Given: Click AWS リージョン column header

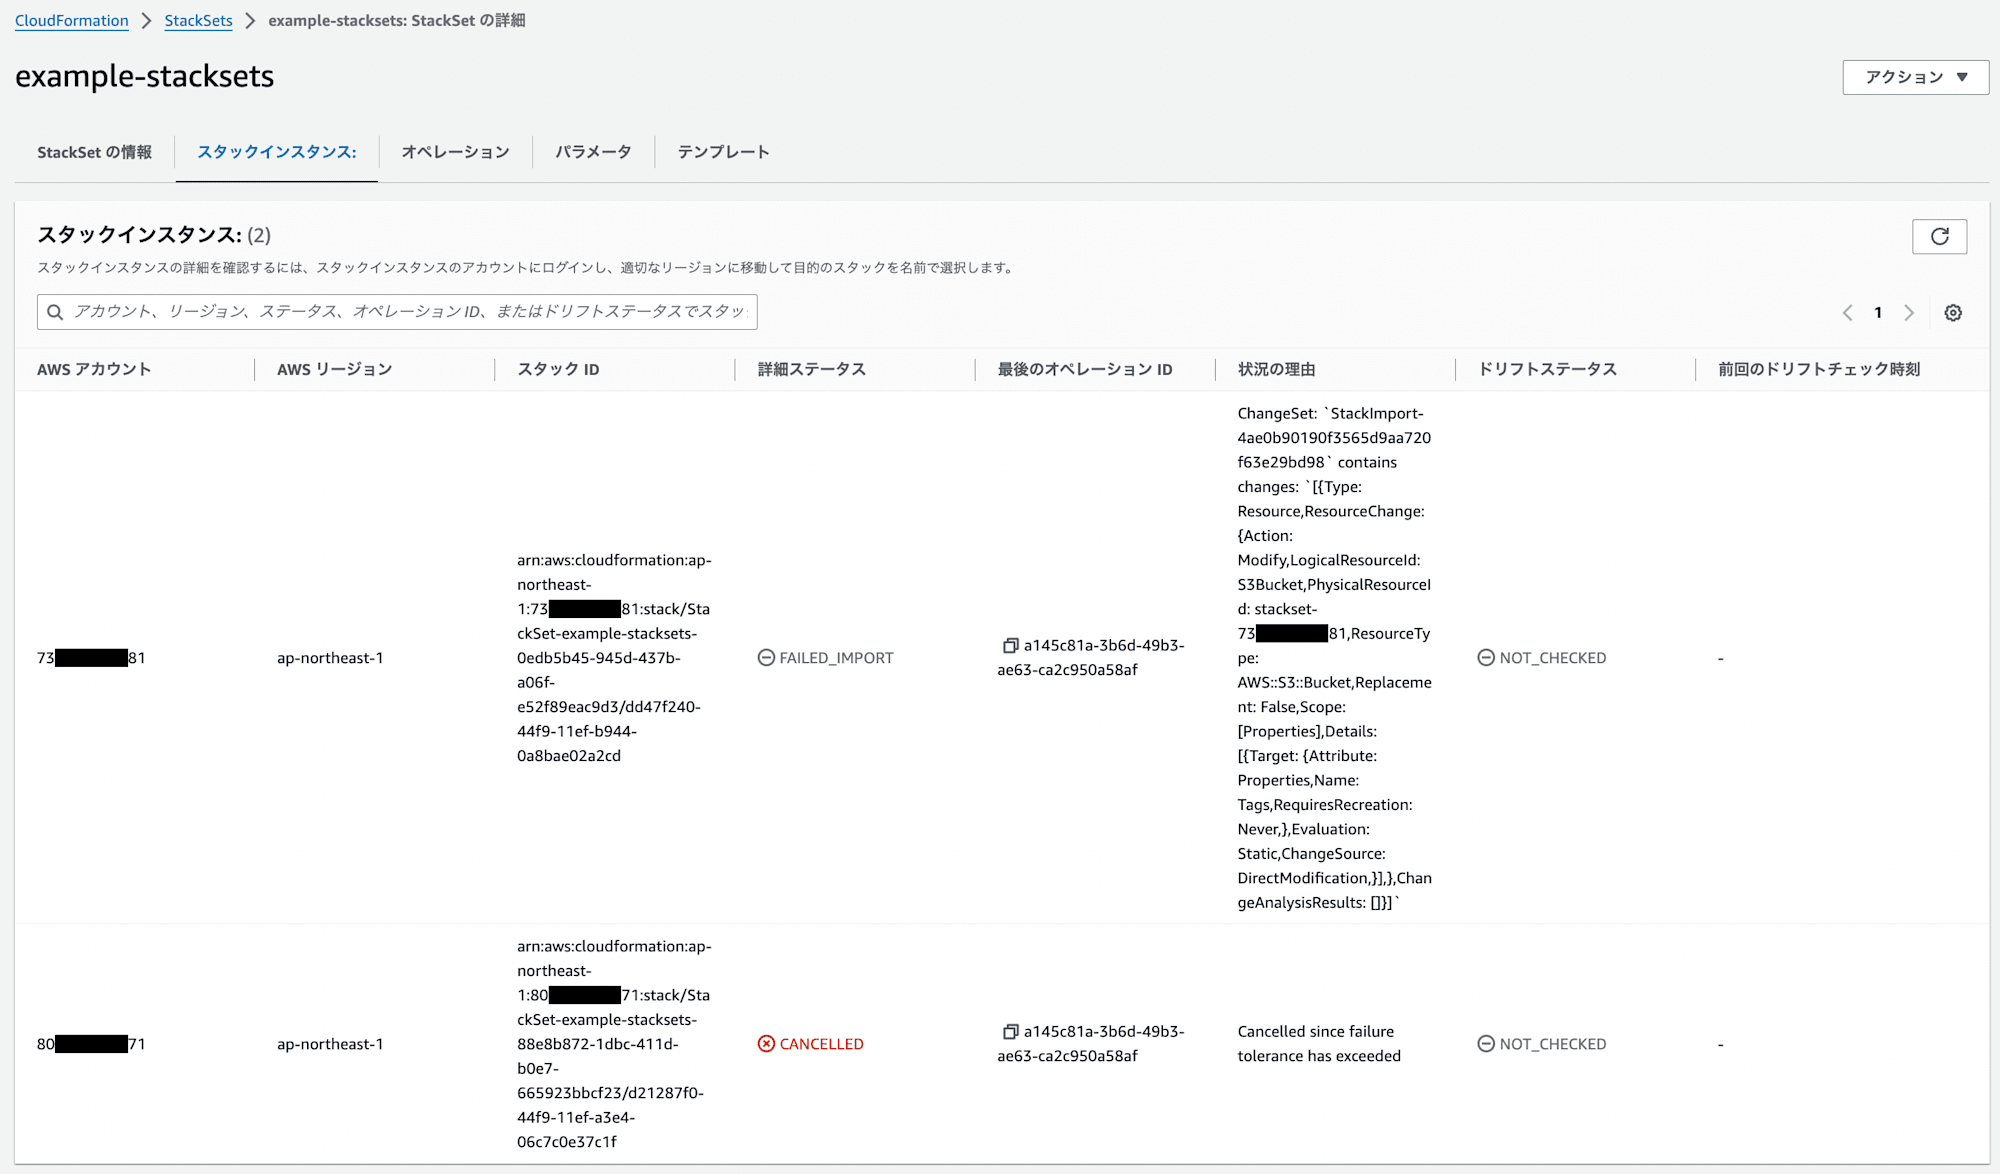Looking at the screenshot, I should [334, 370].
